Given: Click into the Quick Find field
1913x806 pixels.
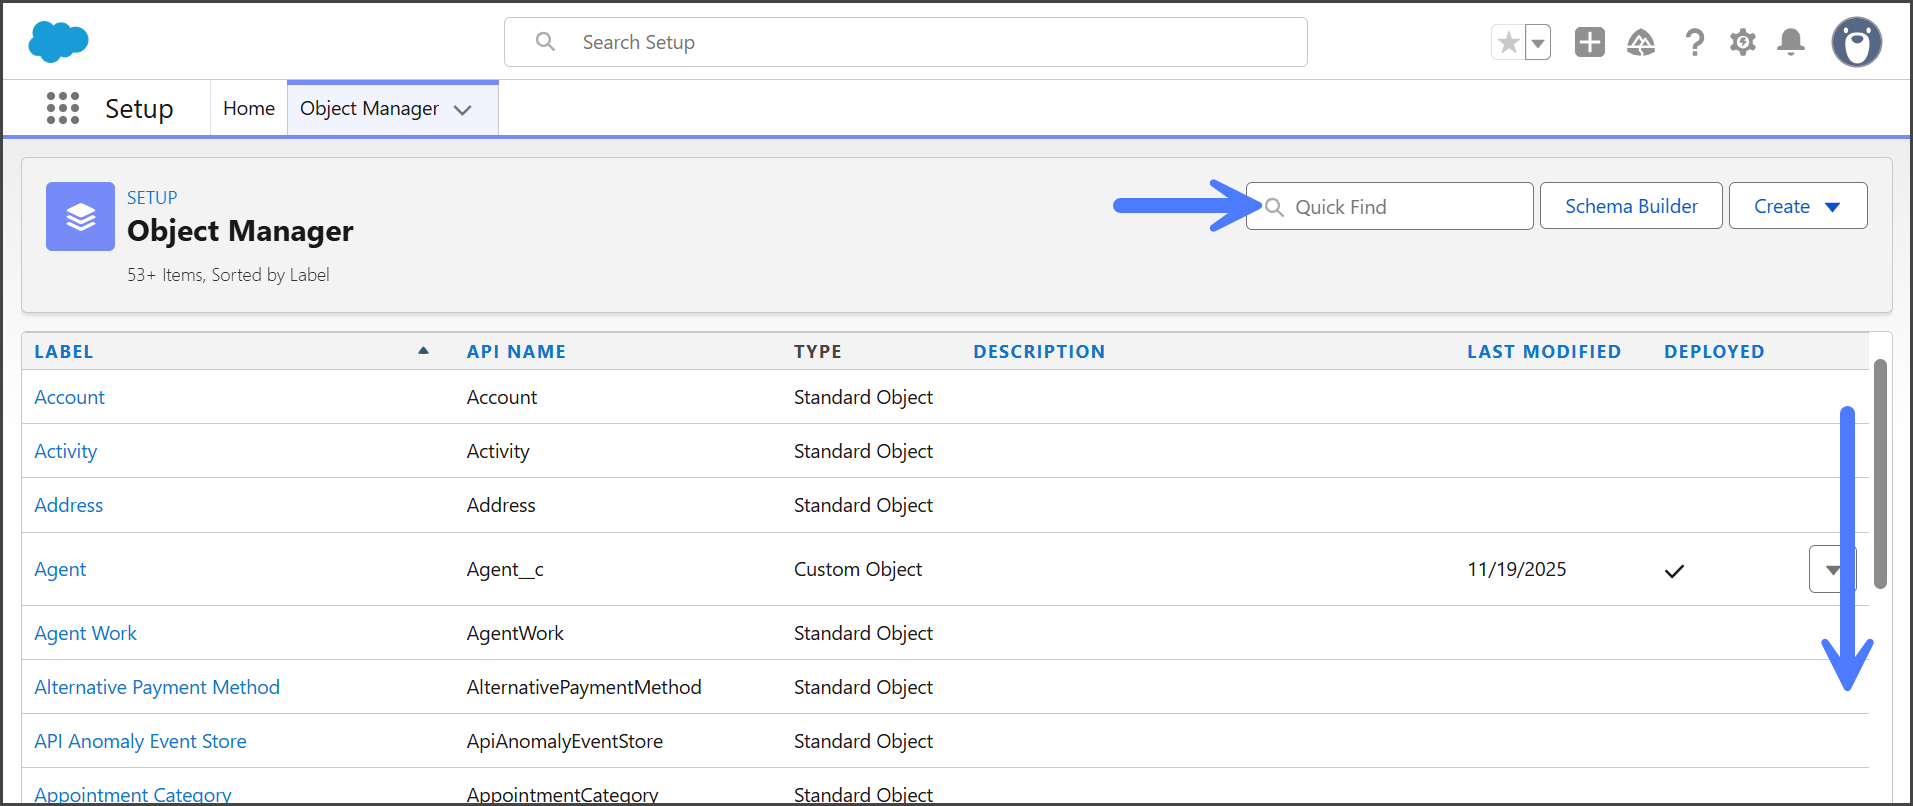Looking at the screenshot, I should point(1400,207).
